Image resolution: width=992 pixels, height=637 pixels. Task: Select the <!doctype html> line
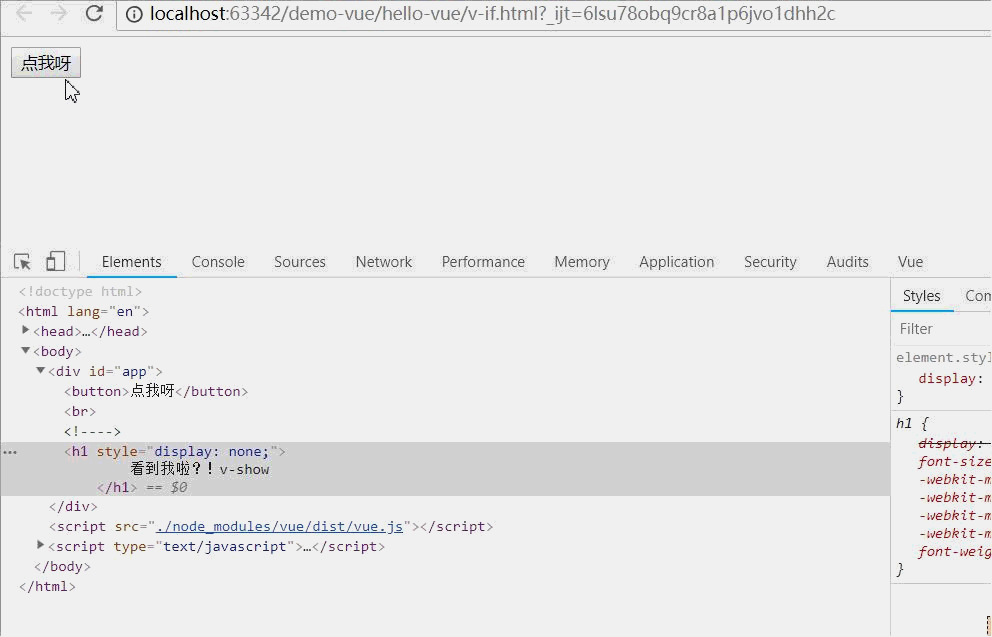click(80, 292)
